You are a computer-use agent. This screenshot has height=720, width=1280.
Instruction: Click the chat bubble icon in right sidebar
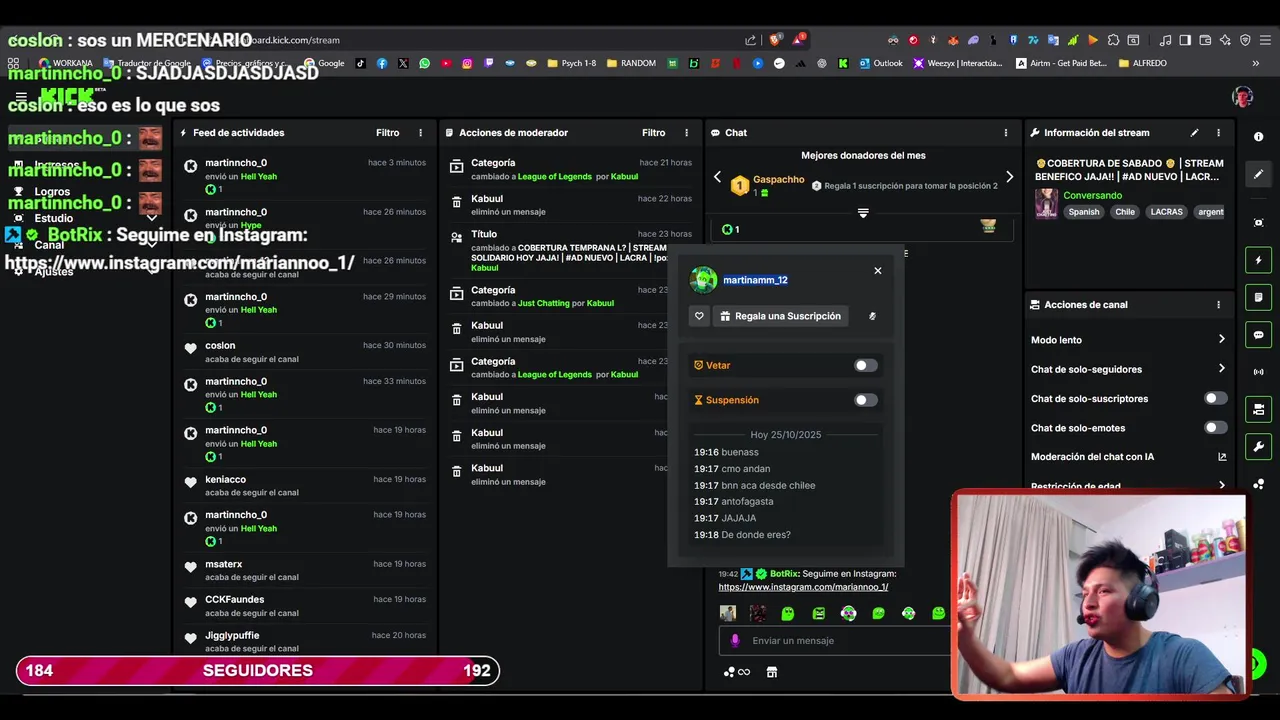[1259, 335]
